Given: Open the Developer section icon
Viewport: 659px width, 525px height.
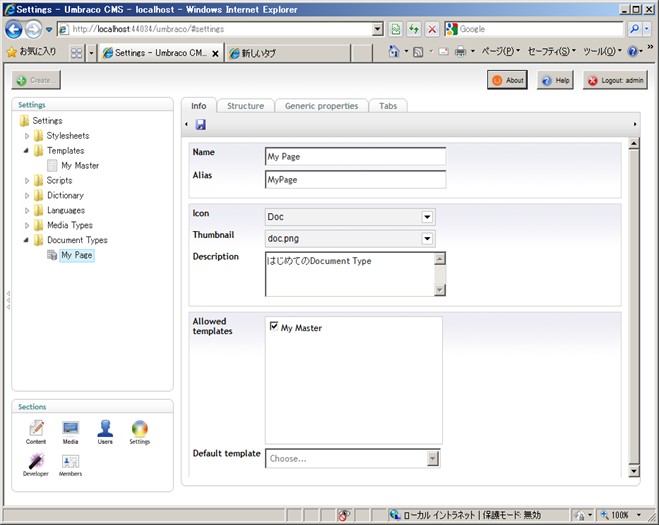Looking at the screenshot, I should click(x=36, y=464).
